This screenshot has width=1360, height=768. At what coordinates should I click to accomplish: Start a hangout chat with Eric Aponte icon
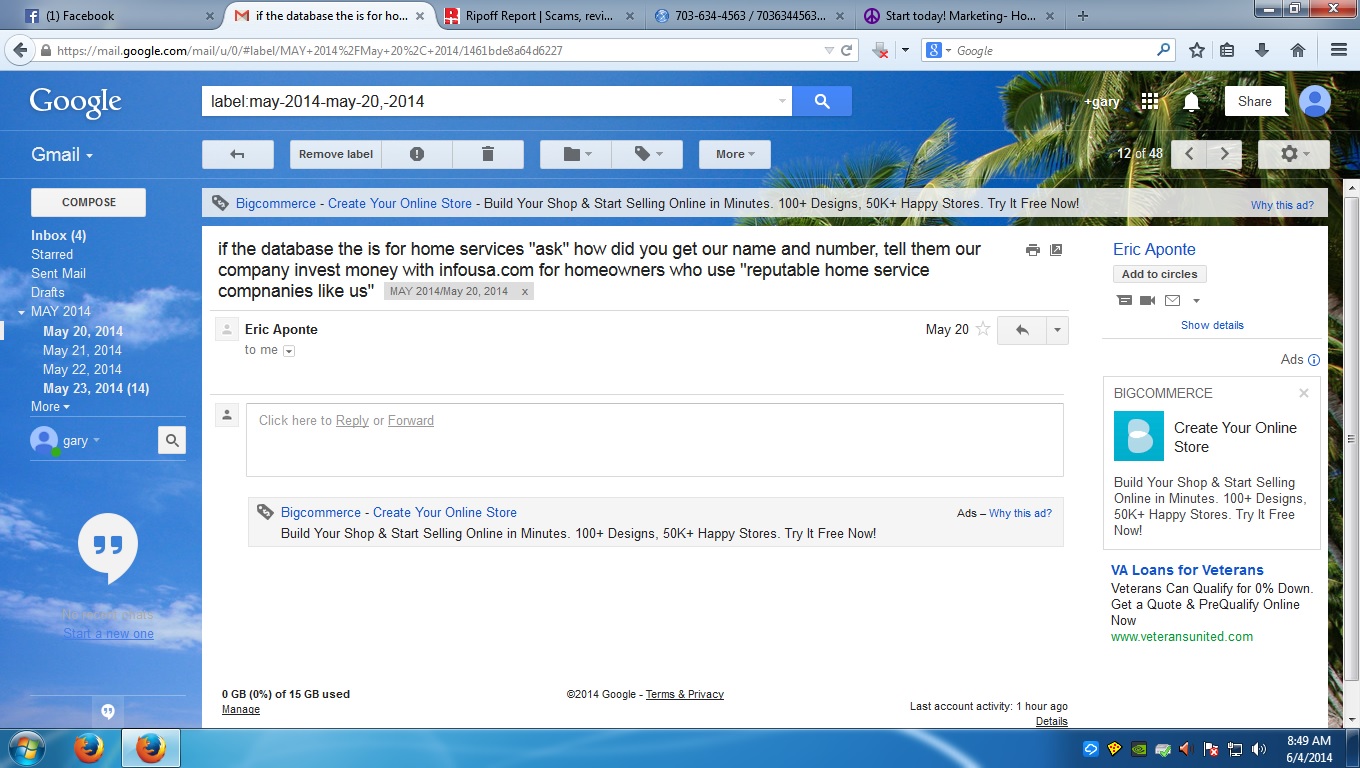[x=1124, y=300]
